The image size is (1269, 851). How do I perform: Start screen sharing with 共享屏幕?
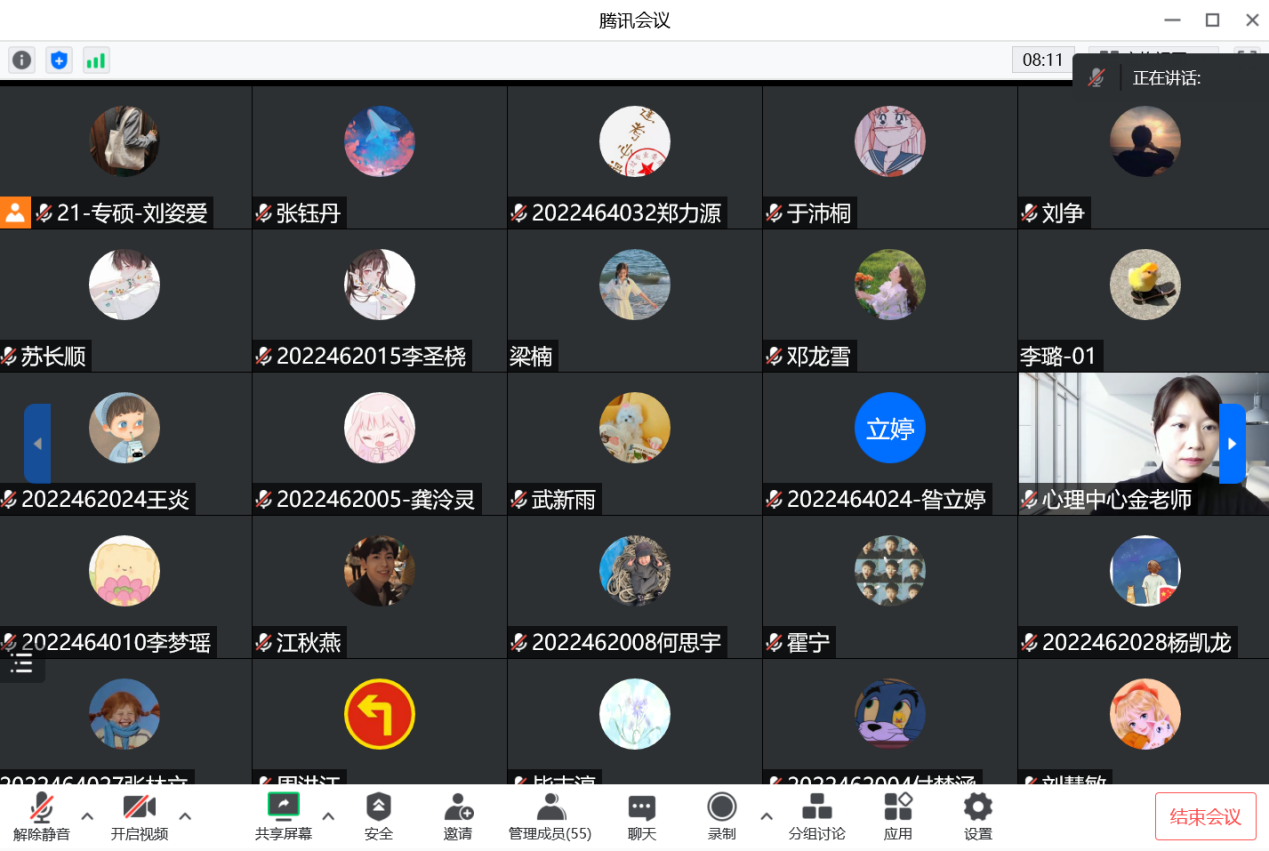point(283,816)
